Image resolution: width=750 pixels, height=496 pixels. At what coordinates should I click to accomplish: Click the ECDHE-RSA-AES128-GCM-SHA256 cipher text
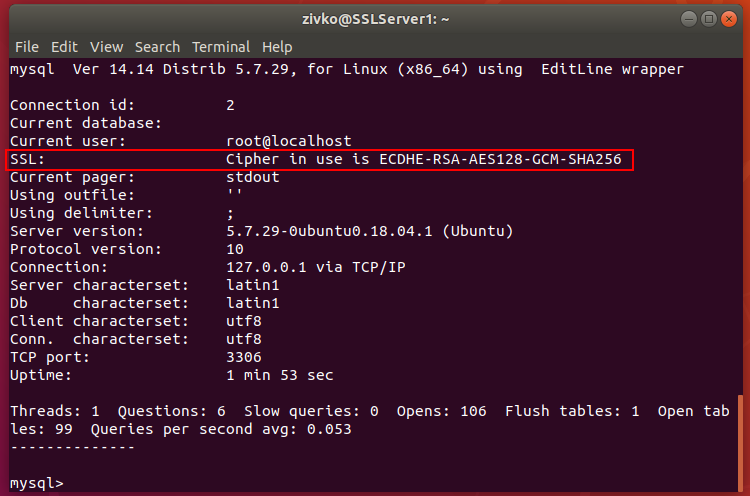pos(505,160)
